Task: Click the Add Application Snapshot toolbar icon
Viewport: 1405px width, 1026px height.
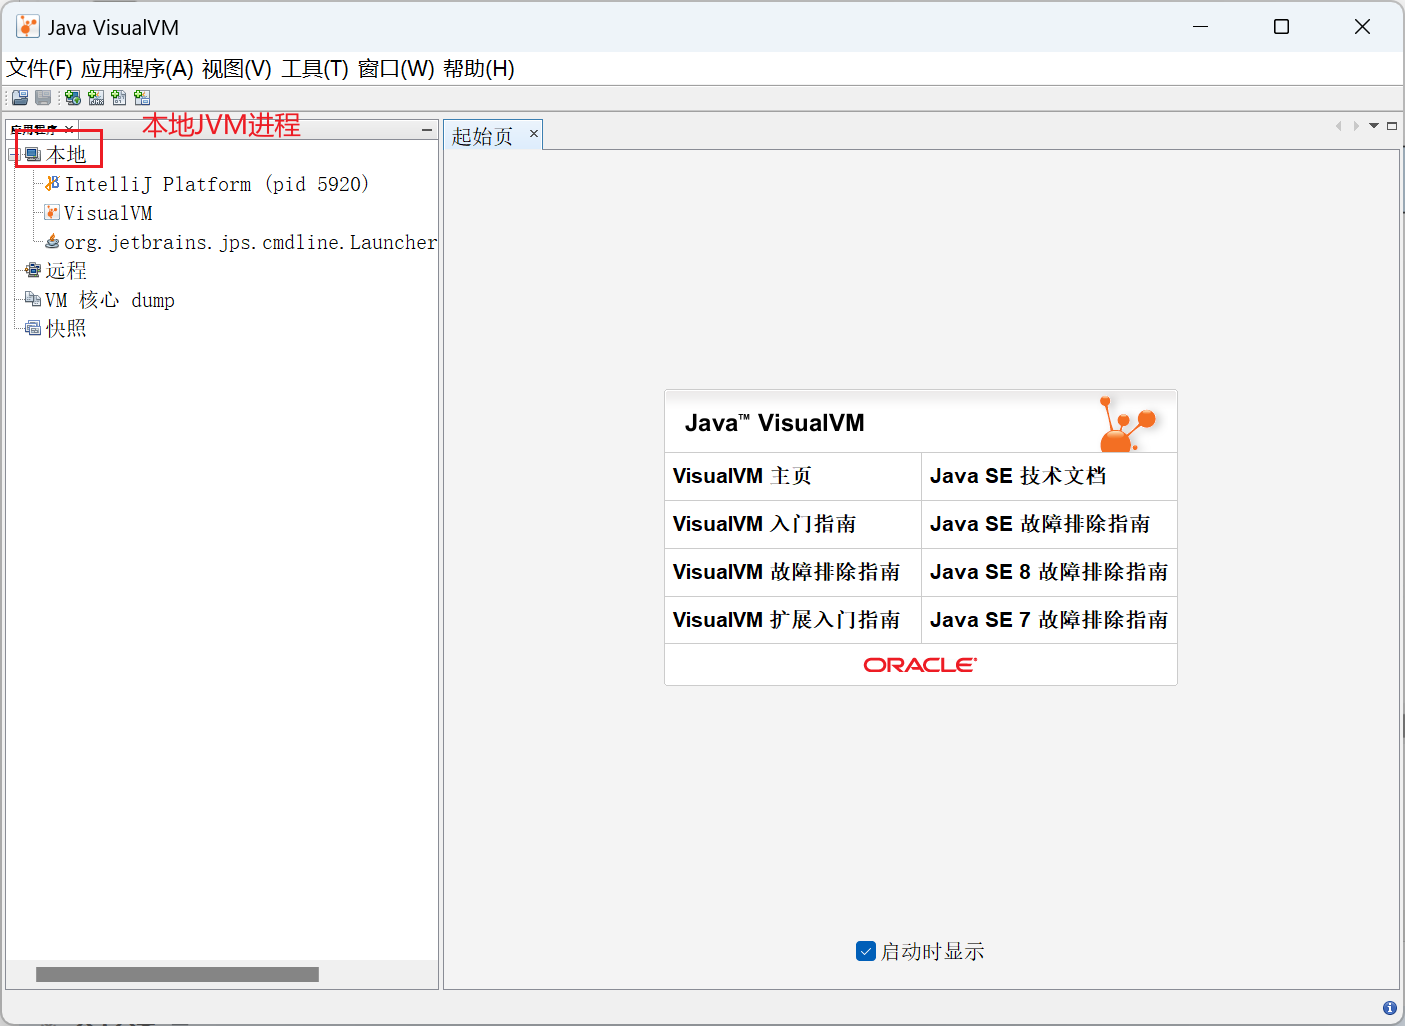Action: [142, 97]
